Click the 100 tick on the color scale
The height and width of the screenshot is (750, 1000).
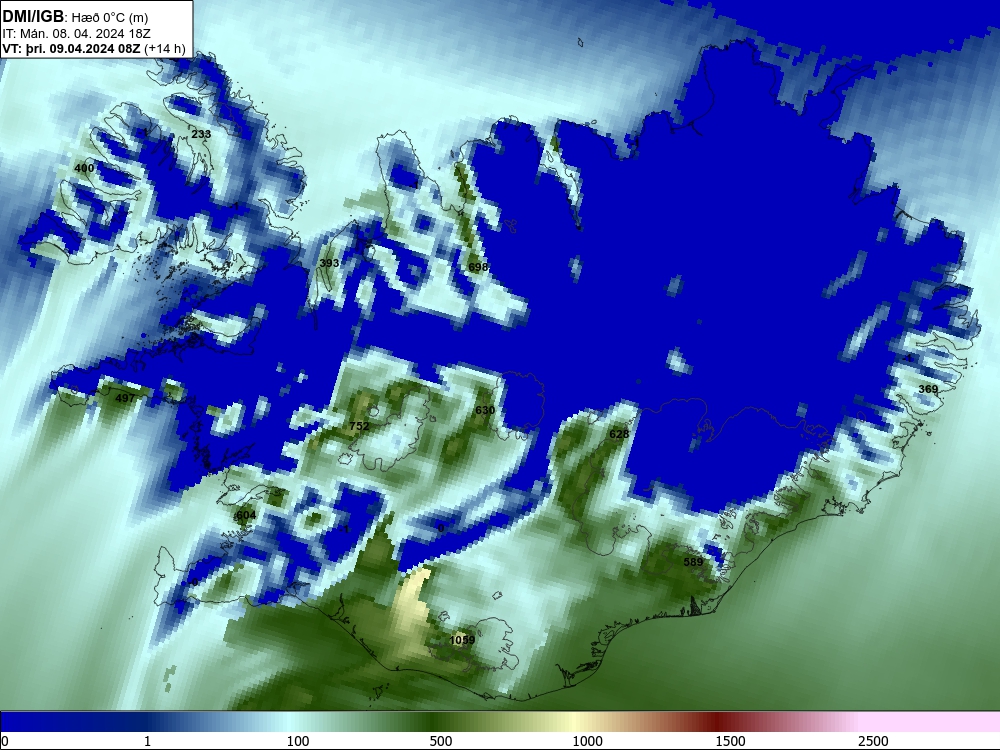(x=298, y=741)
